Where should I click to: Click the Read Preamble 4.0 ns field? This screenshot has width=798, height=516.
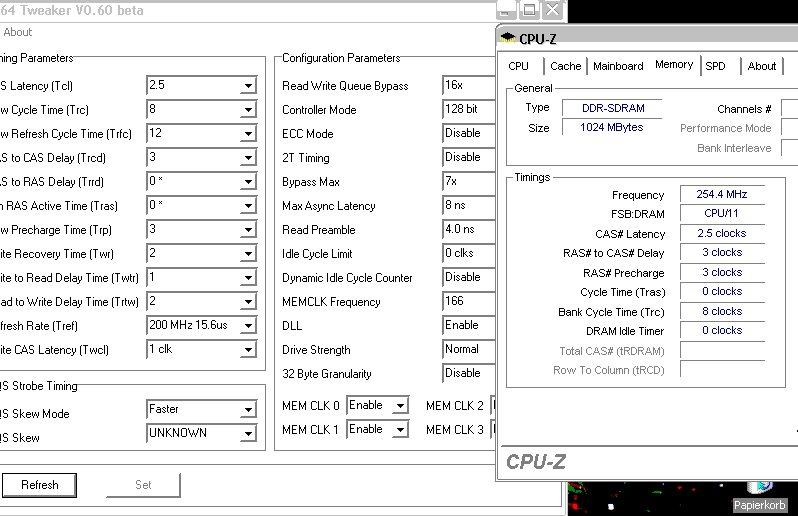469,230
